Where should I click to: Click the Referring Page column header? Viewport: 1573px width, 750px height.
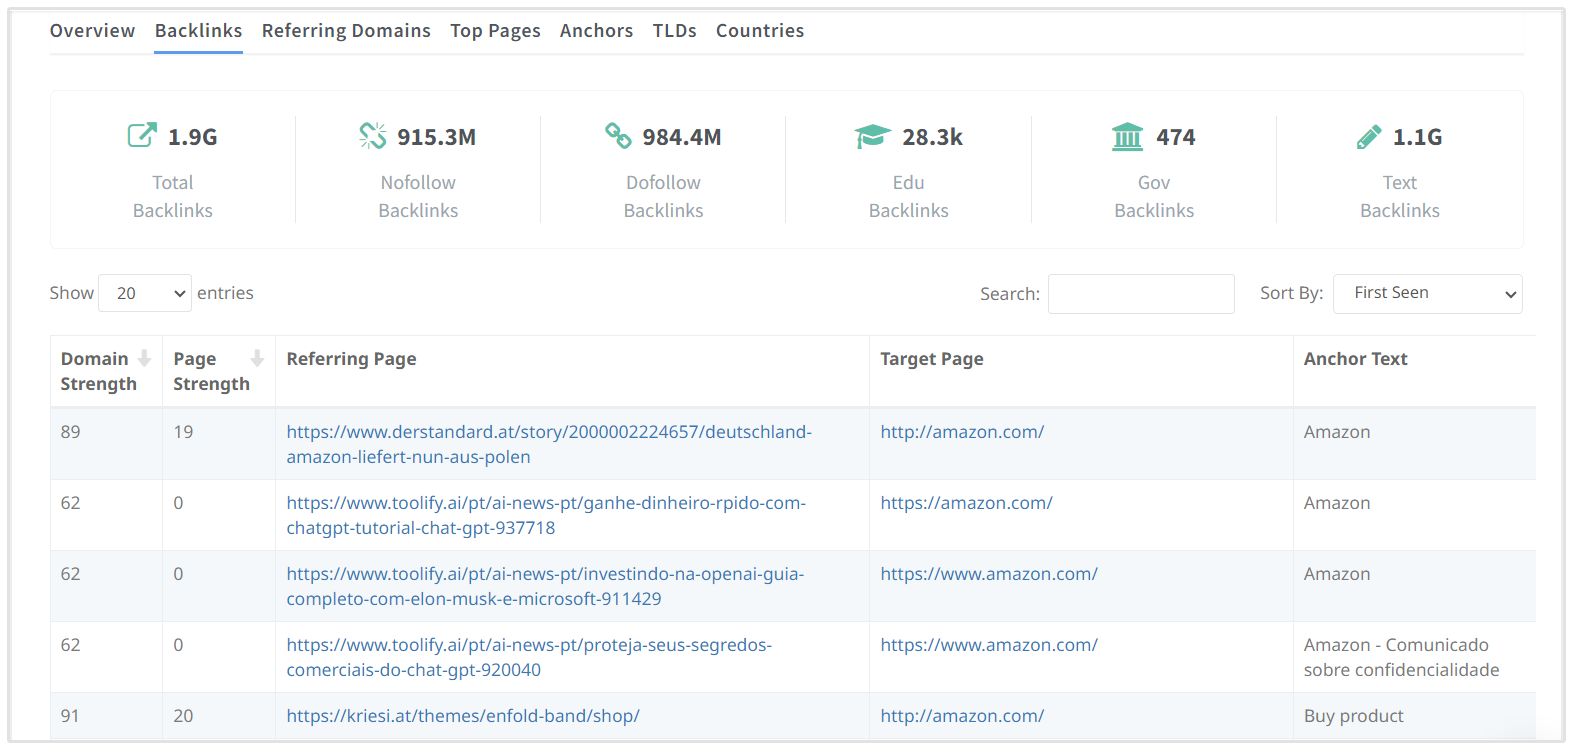[351, 359]
